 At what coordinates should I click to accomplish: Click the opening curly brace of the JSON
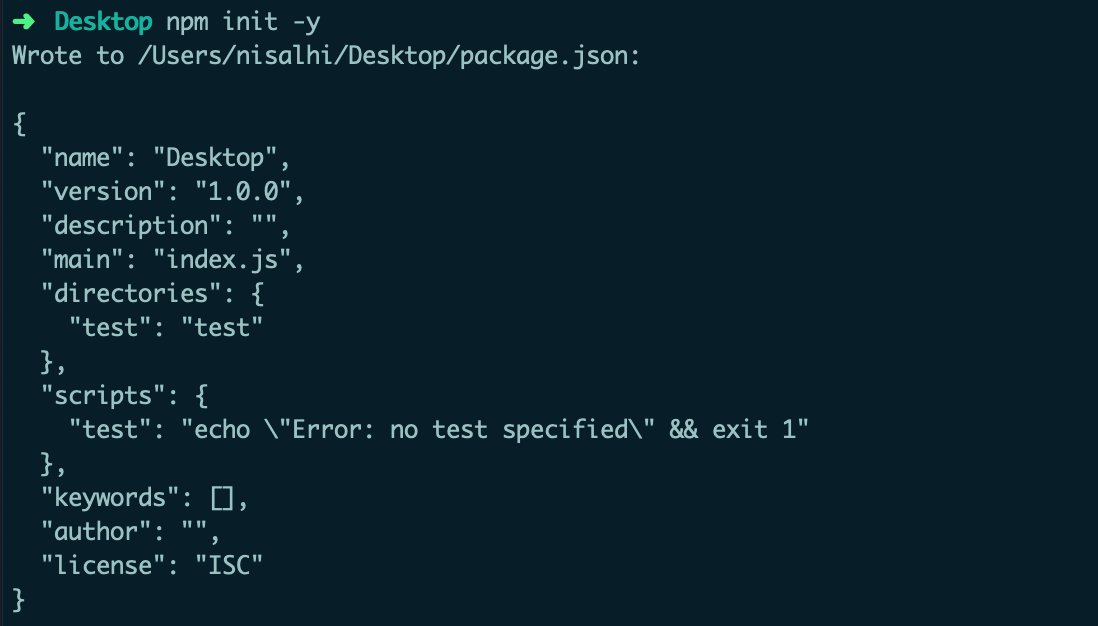click(19, 123)
